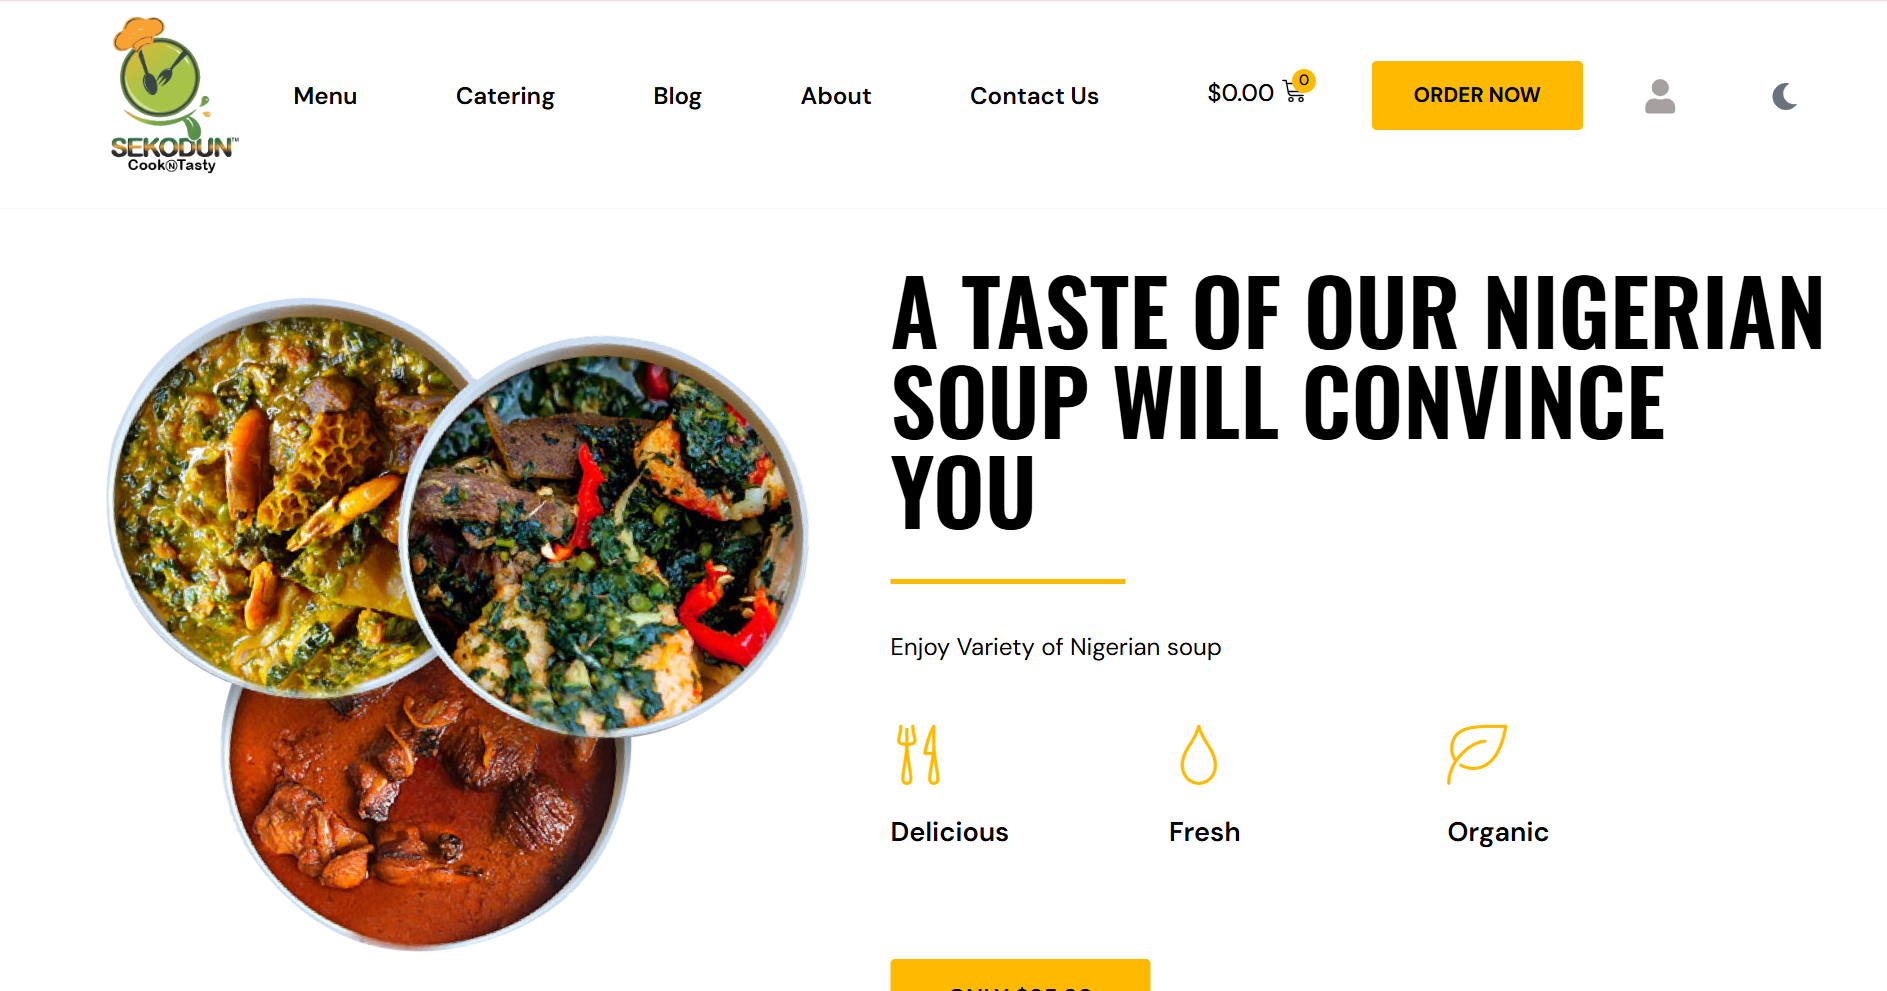Open the shopping cart icon
The image size is (1887, 991).
pyautogui.click(x=1293, y=94)
